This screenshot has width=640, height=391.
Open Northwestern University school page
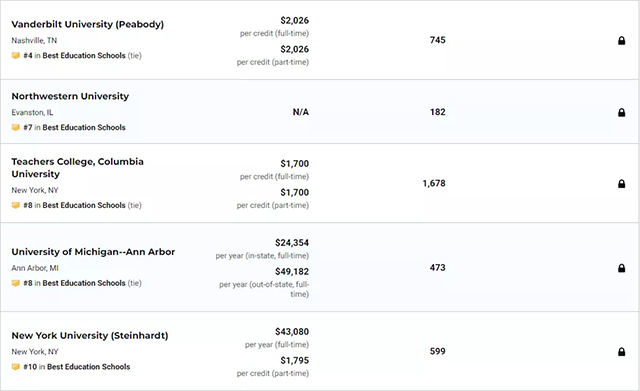pos(70,96)
